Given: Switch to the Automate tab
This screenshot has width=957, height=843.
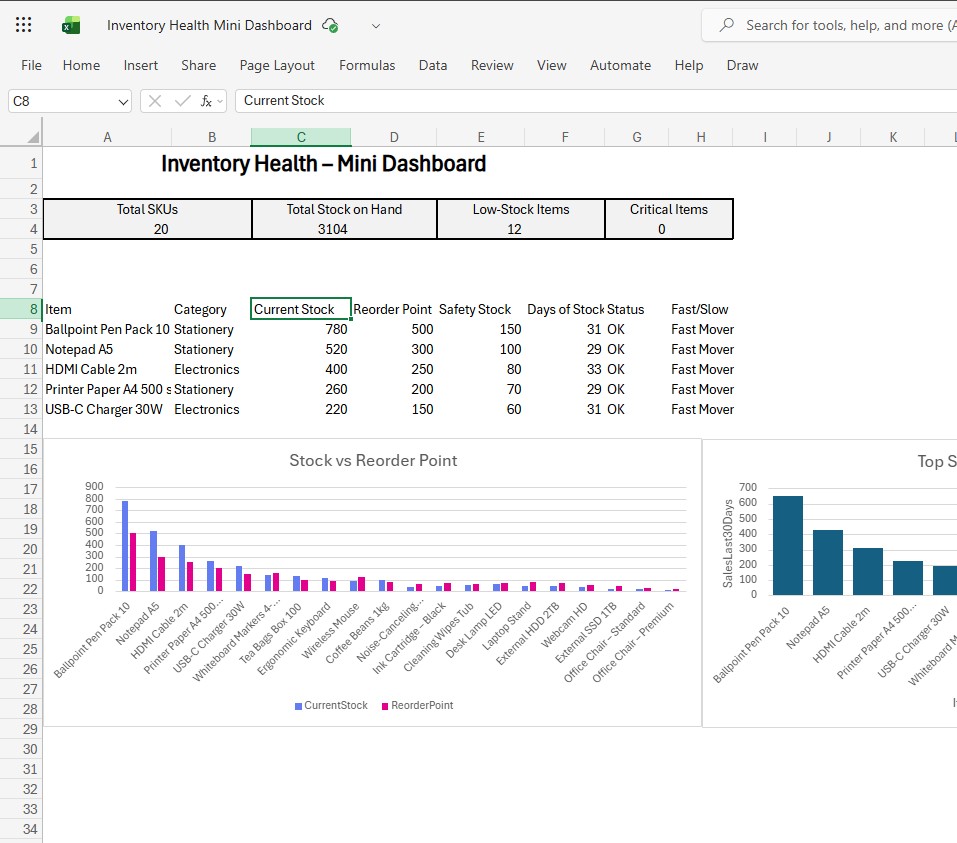Looking at the screenshot, I should pyautogui.click(x=620, y=65).
